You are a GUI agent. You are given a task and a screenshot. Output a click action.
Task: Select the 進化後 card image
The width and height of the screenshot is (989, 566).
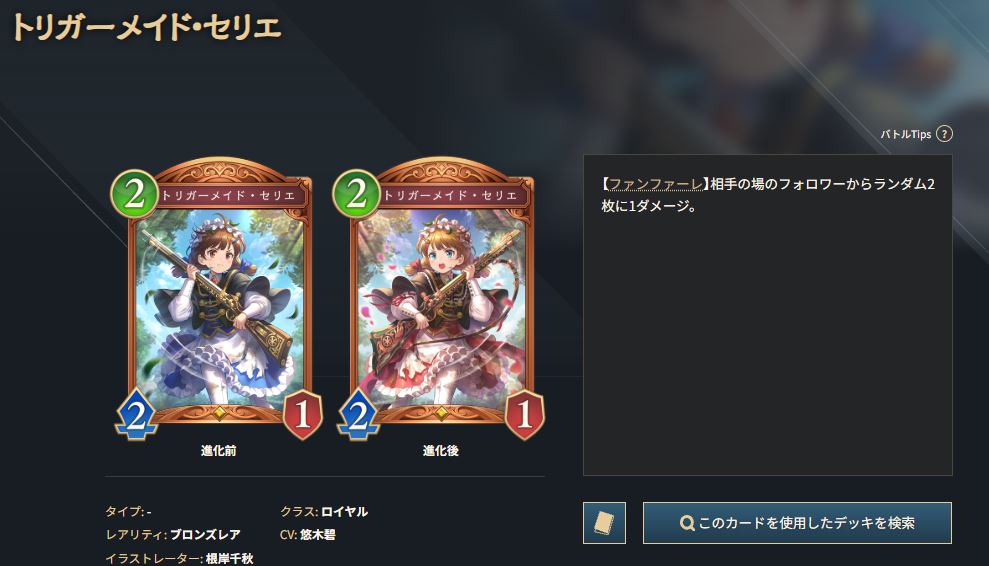[440, 298]
